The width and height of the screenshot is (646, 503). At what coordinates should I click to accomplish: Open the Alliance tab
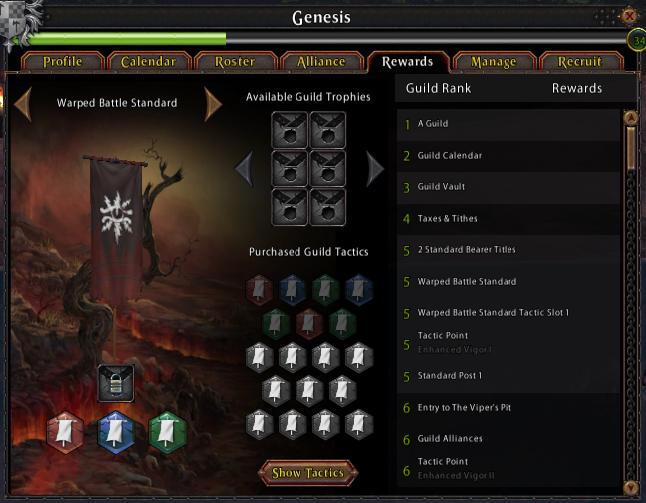point(321,62)
